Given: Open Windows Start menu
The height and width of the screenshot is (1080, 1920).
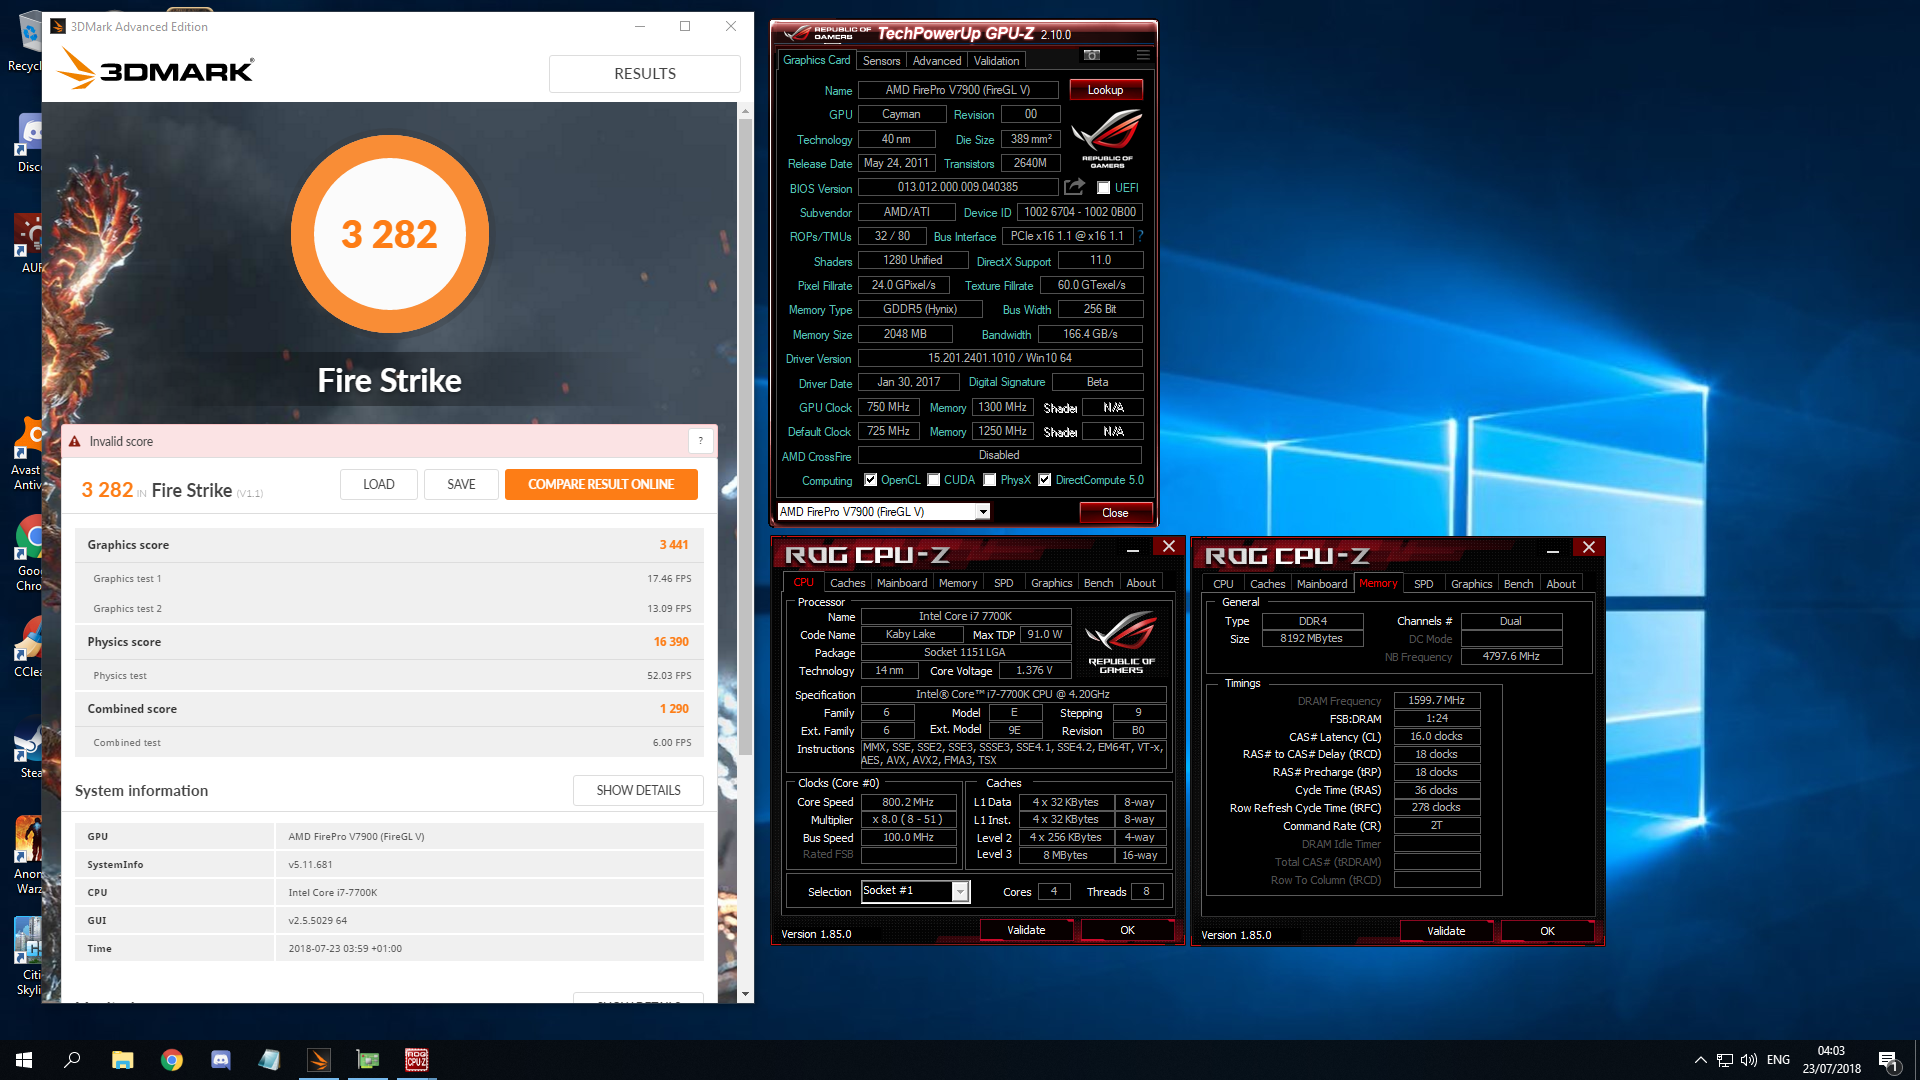Looking at the screenshot, I should tap(24, 1060).
